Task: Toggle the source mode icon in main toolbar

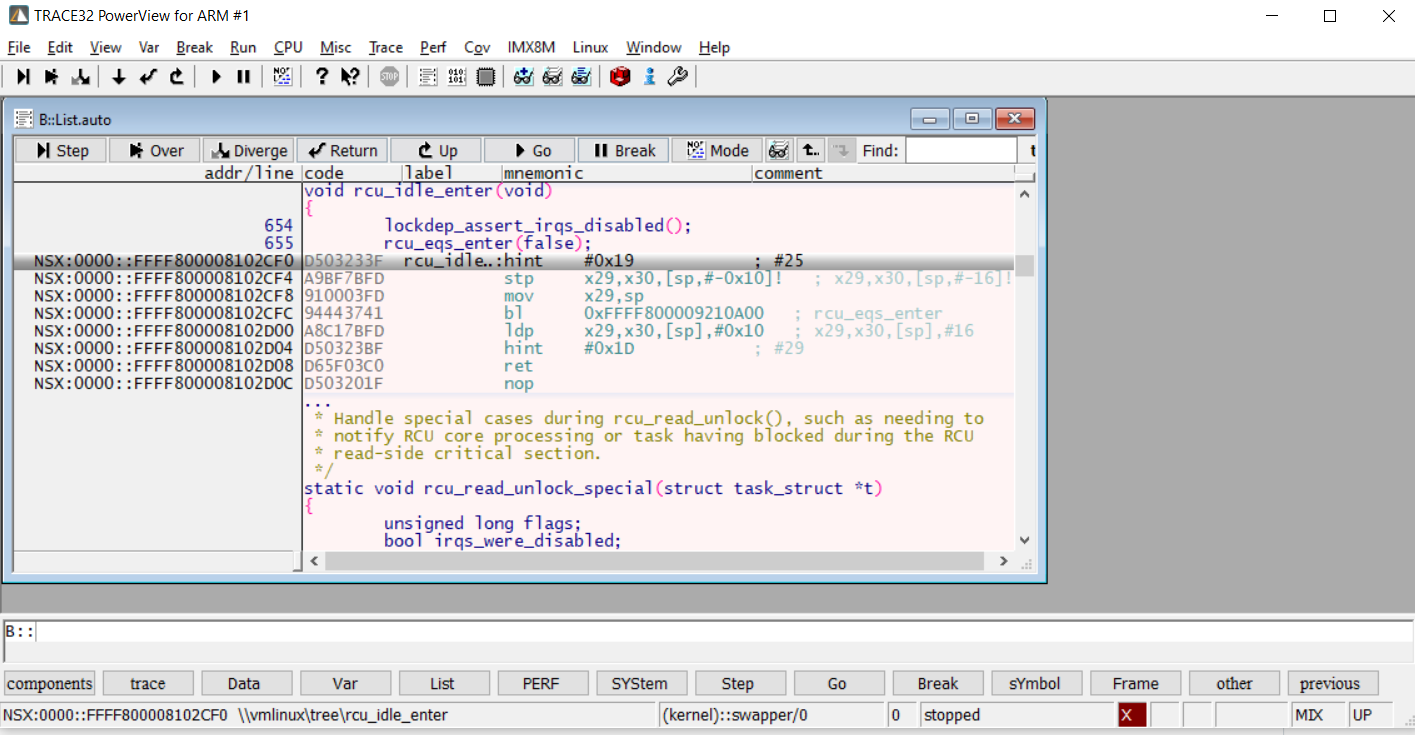Action: click(x=282, y=77)
